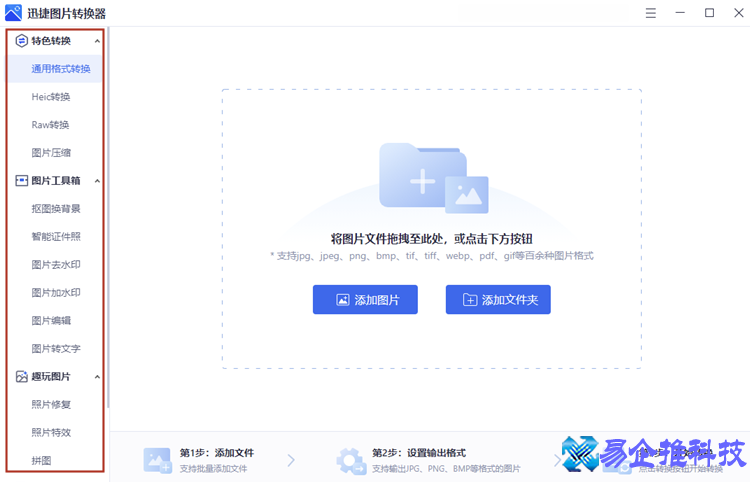
Task: Click the 趣玩图片 section icon
Action: (22, 376)
